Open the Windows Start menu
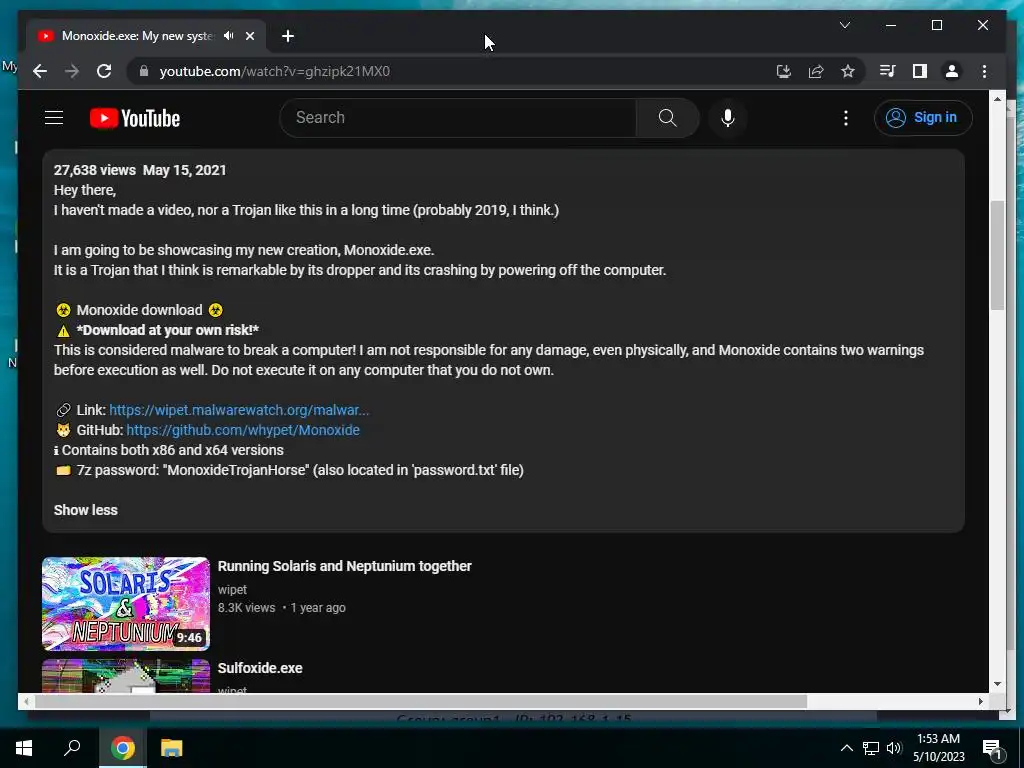The width and height of the screenshot is (1024, 768). pos(24,748)
